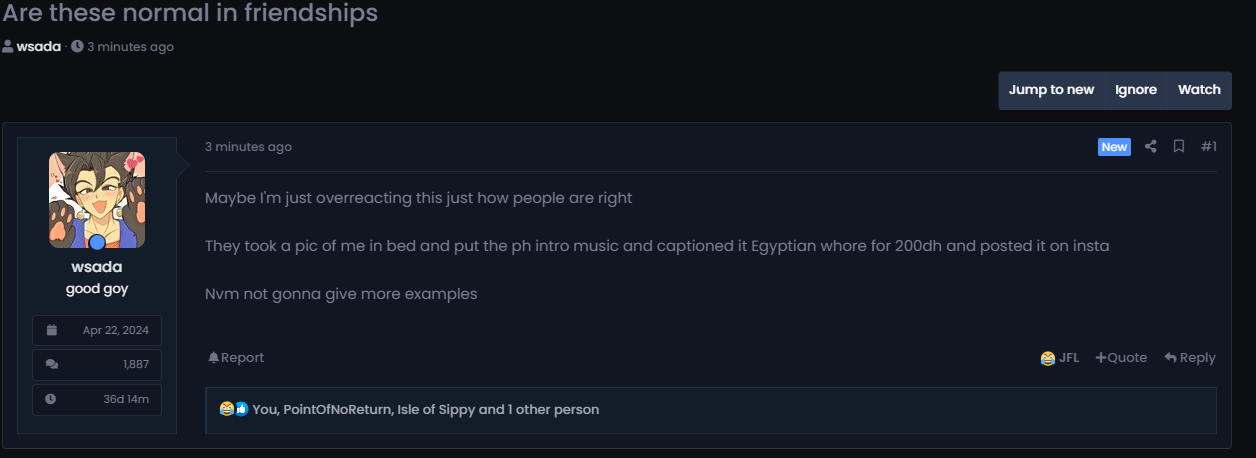Click wsada's avatar image

point(97,200)
